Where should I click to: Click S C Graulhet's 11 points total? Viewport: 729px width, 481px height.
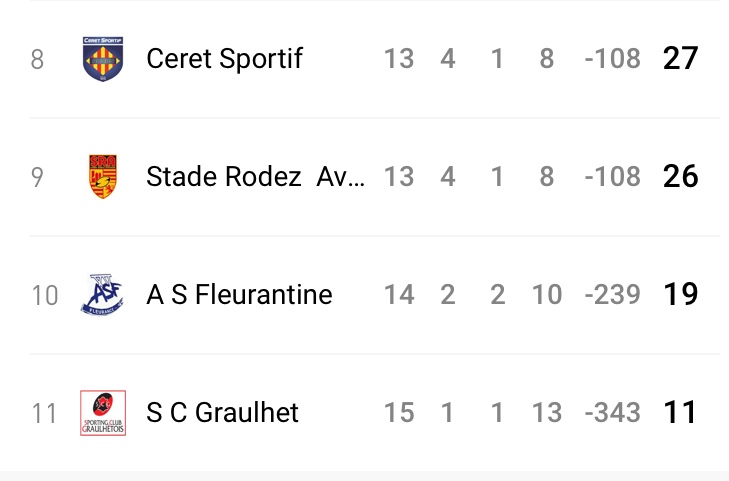click(680, 413)
